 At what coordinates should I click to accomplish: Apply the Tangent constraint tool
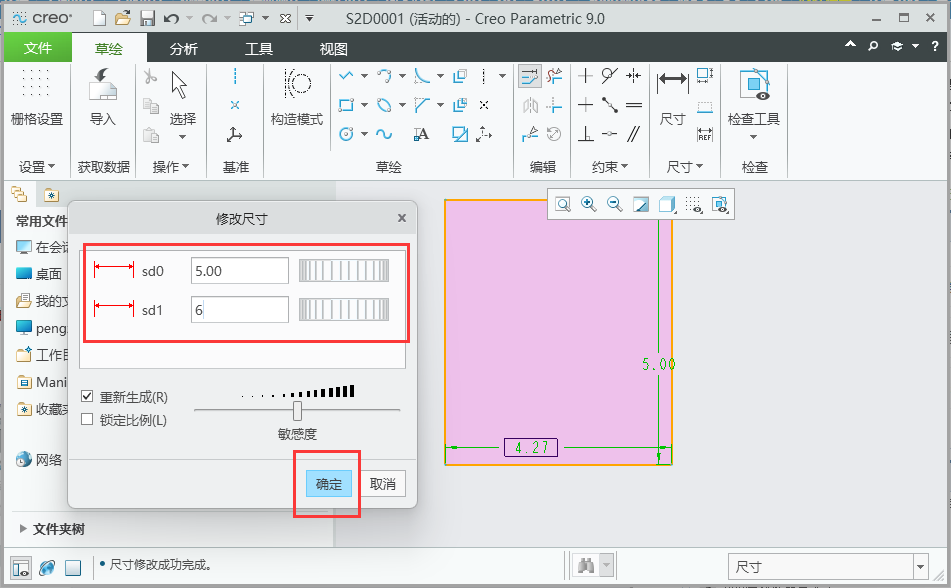point(610,76)
